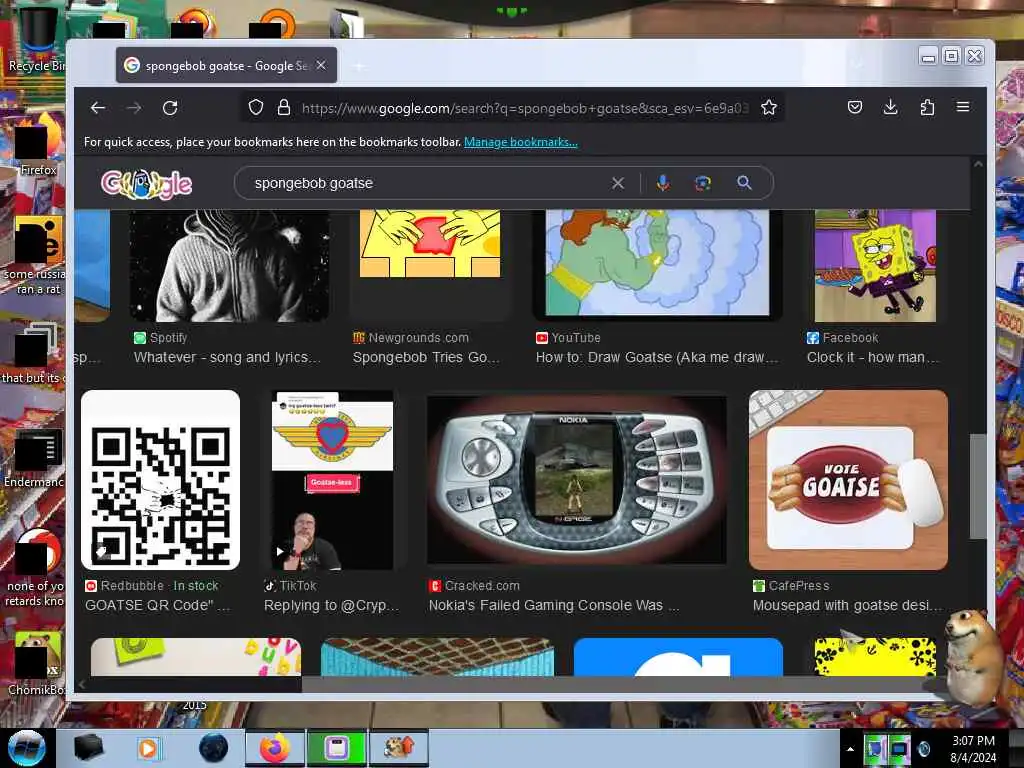Click the 'Clock it - how man...' title
Viewport: 1024px width, 768px height.
pos(872,357)
